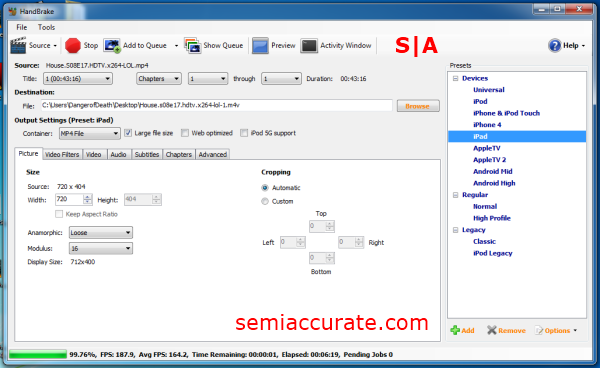Add a preset with the green plus
This screenshot has width=600, height=368.
(x=455, y=330)
